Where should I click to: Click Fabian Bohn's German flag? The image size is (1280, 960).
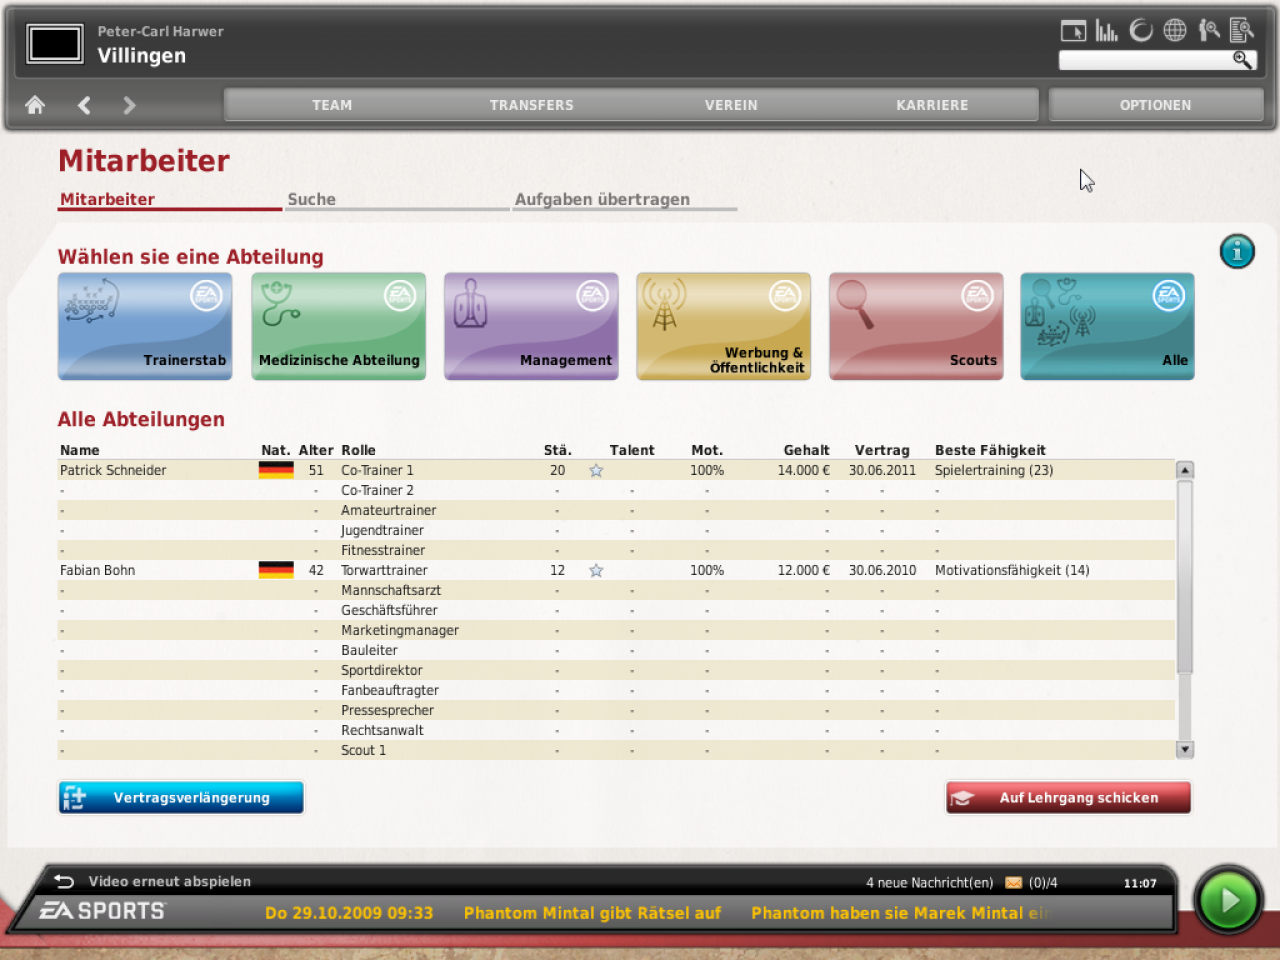(x=276, y=570)
